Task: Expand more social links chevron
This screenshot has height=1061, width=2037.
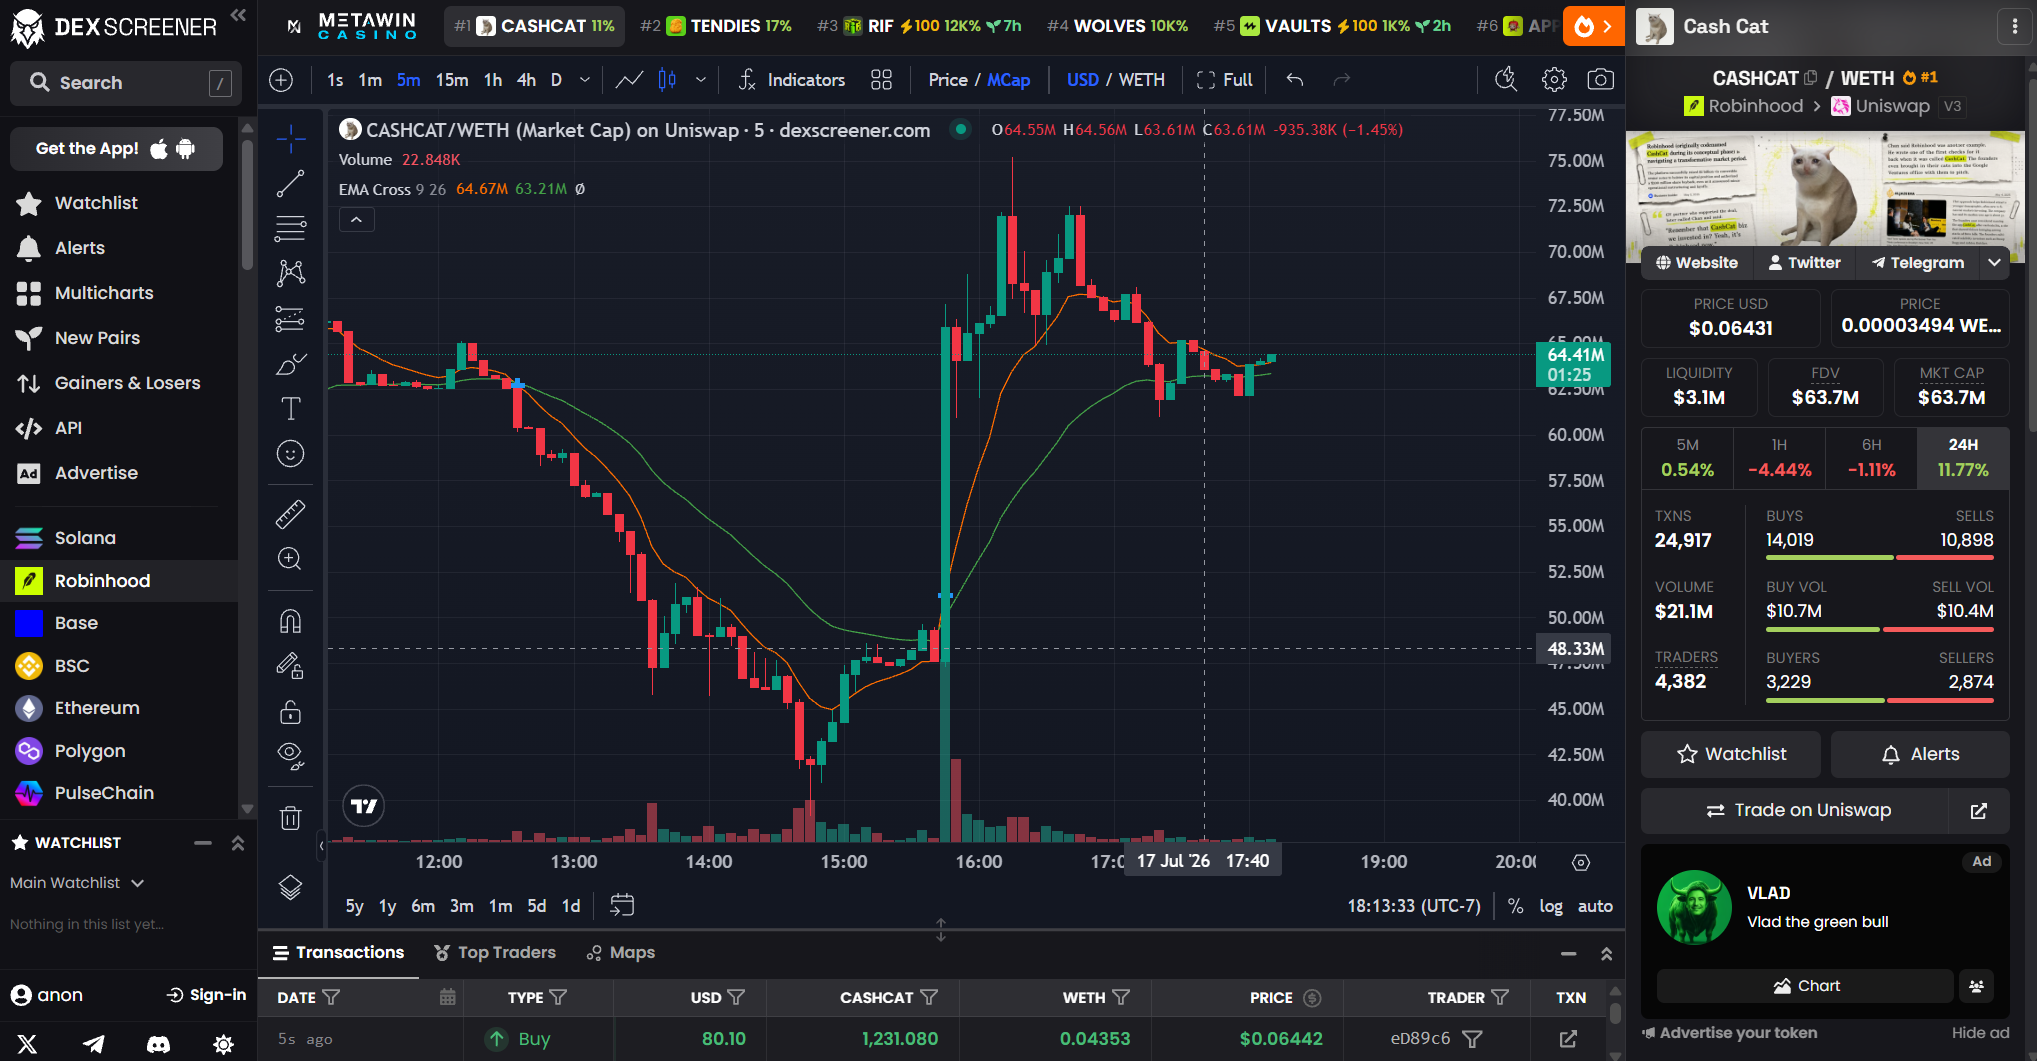Action: (1994, 262)
